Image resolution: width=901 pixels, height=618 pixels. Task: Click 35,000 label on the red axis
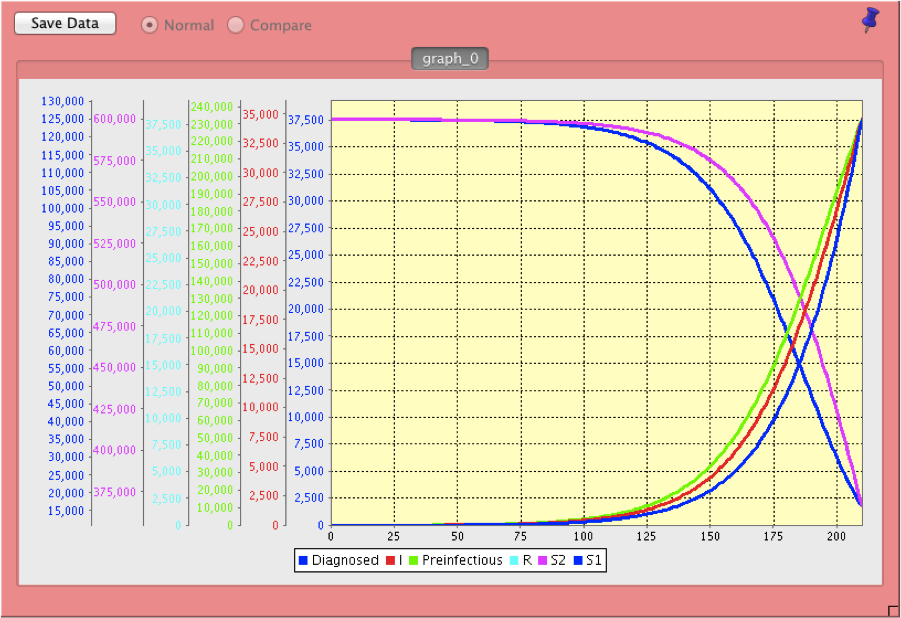(260, 114)
